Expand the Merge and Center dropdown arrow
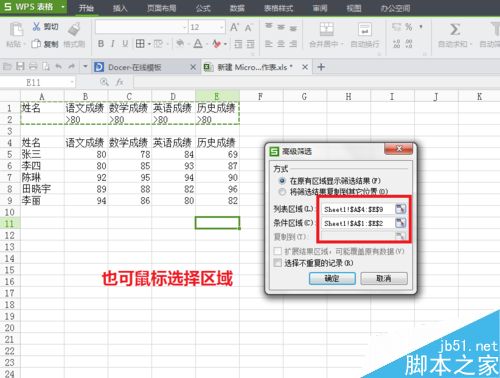 click(342, 44)
